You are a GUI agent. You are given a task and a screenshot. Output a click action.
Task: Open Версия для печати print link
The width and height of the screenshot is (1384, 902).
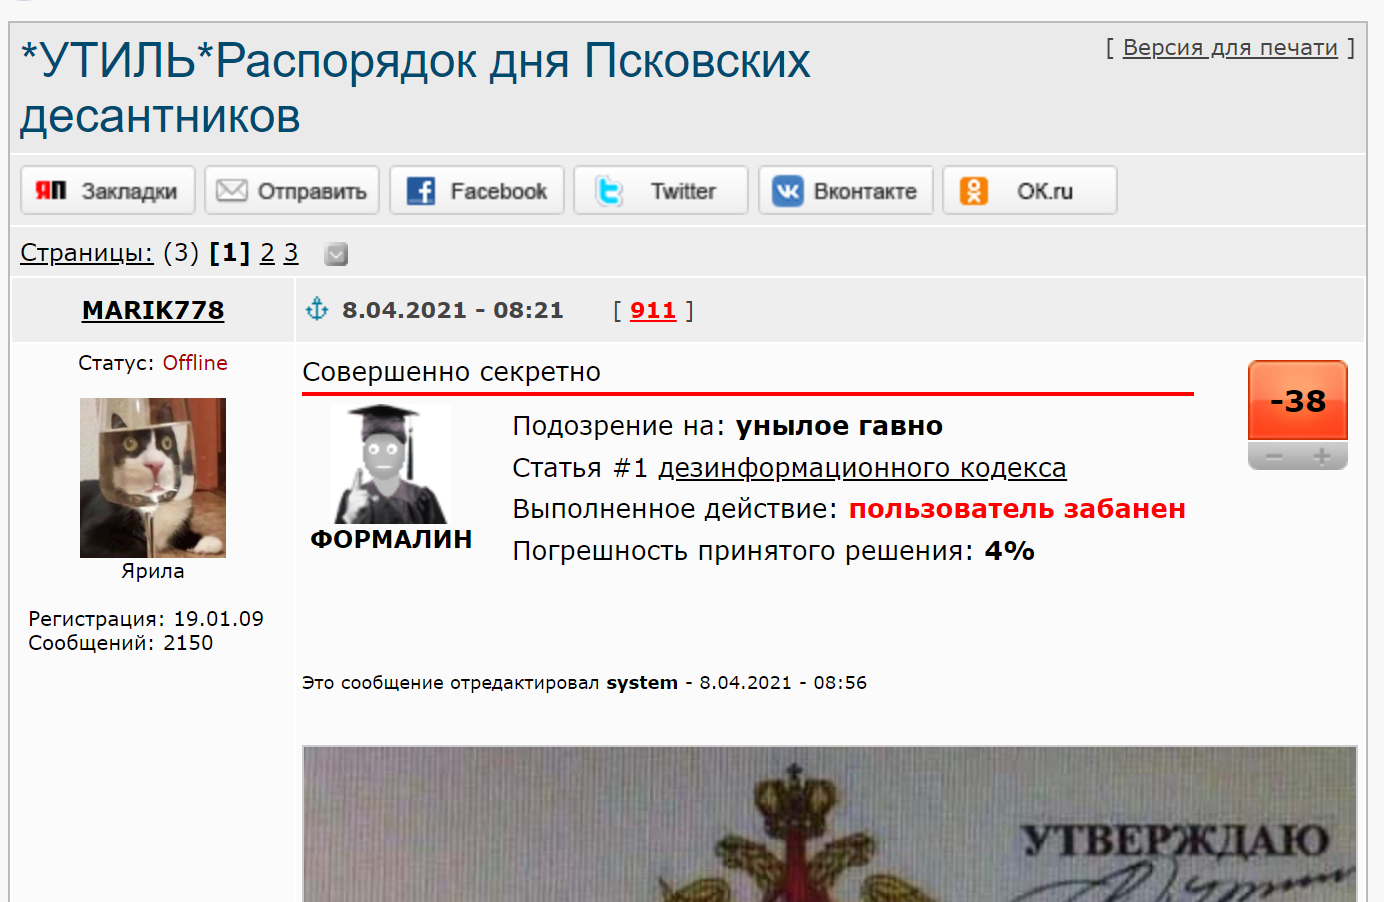click(x=1230, y=47)
